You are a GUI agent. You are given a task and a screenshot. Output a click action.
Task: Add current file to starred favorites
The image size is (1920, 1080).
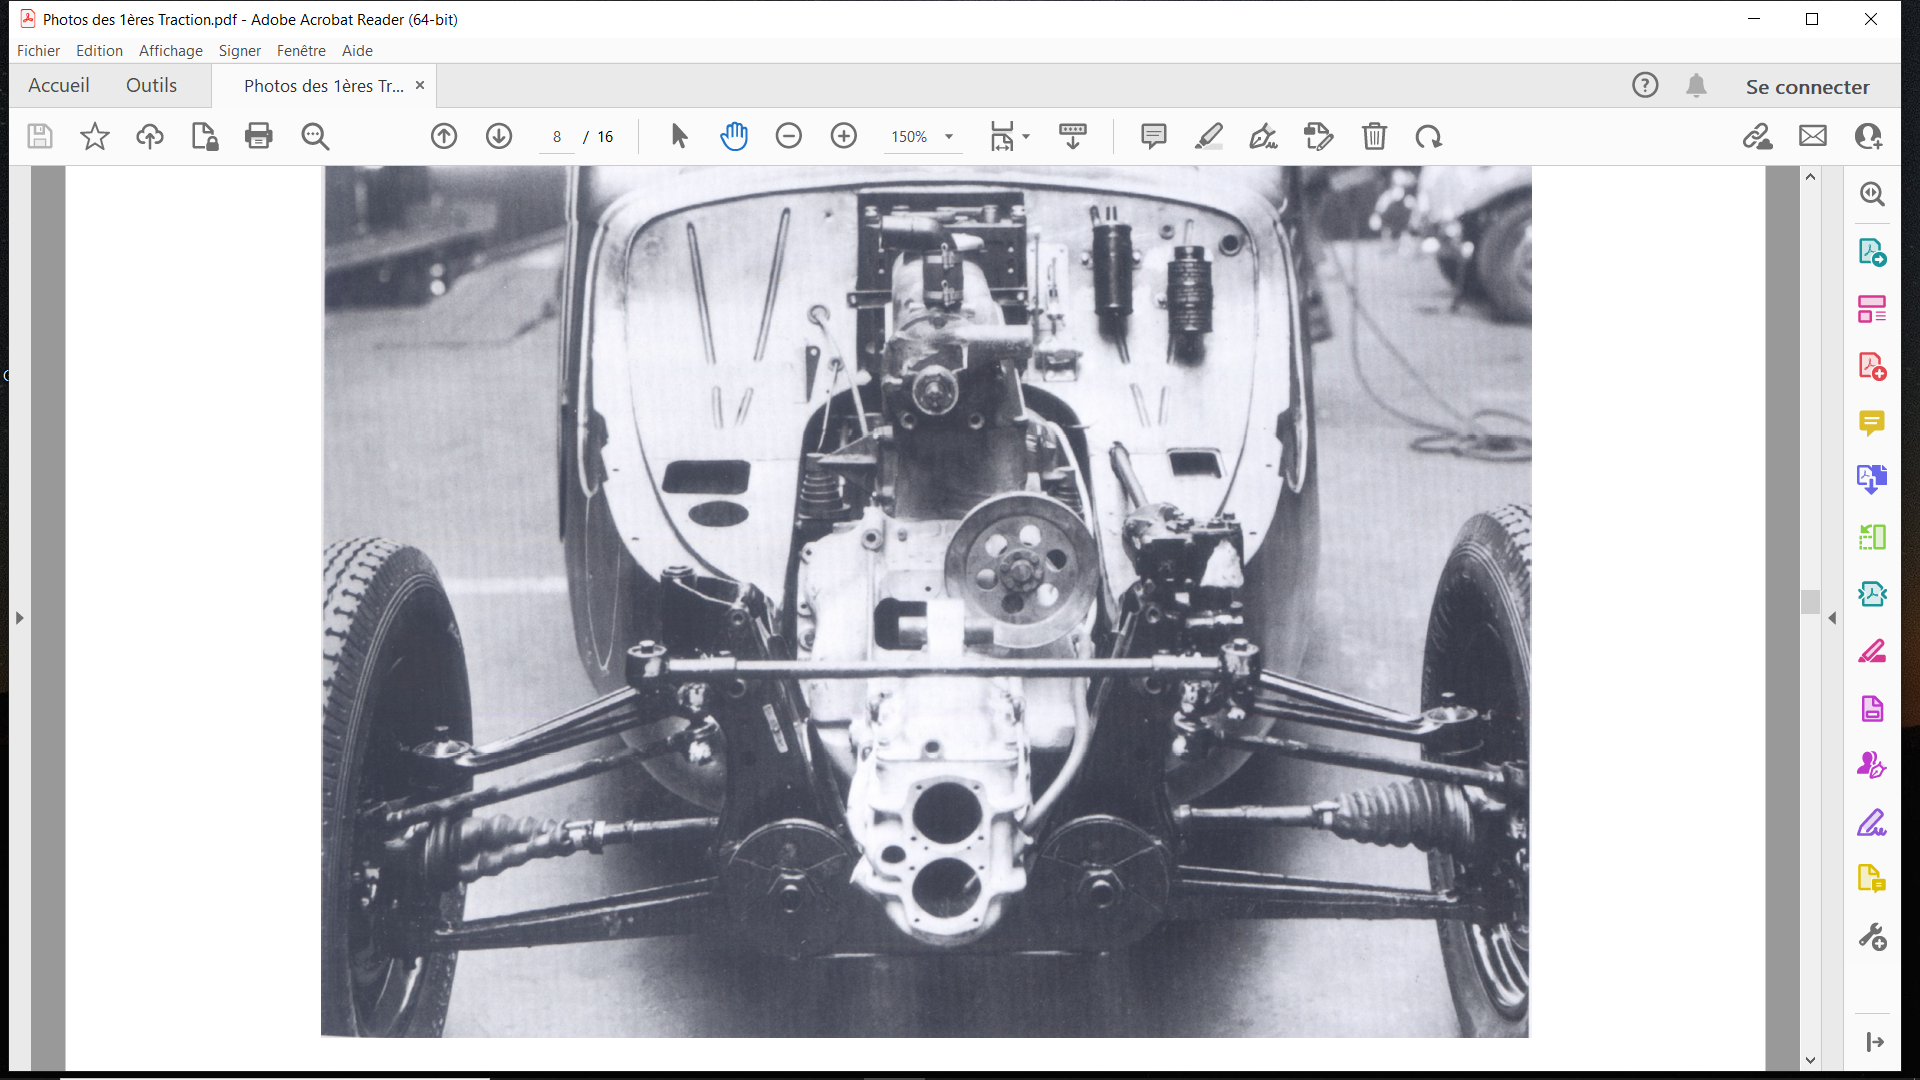95,136
